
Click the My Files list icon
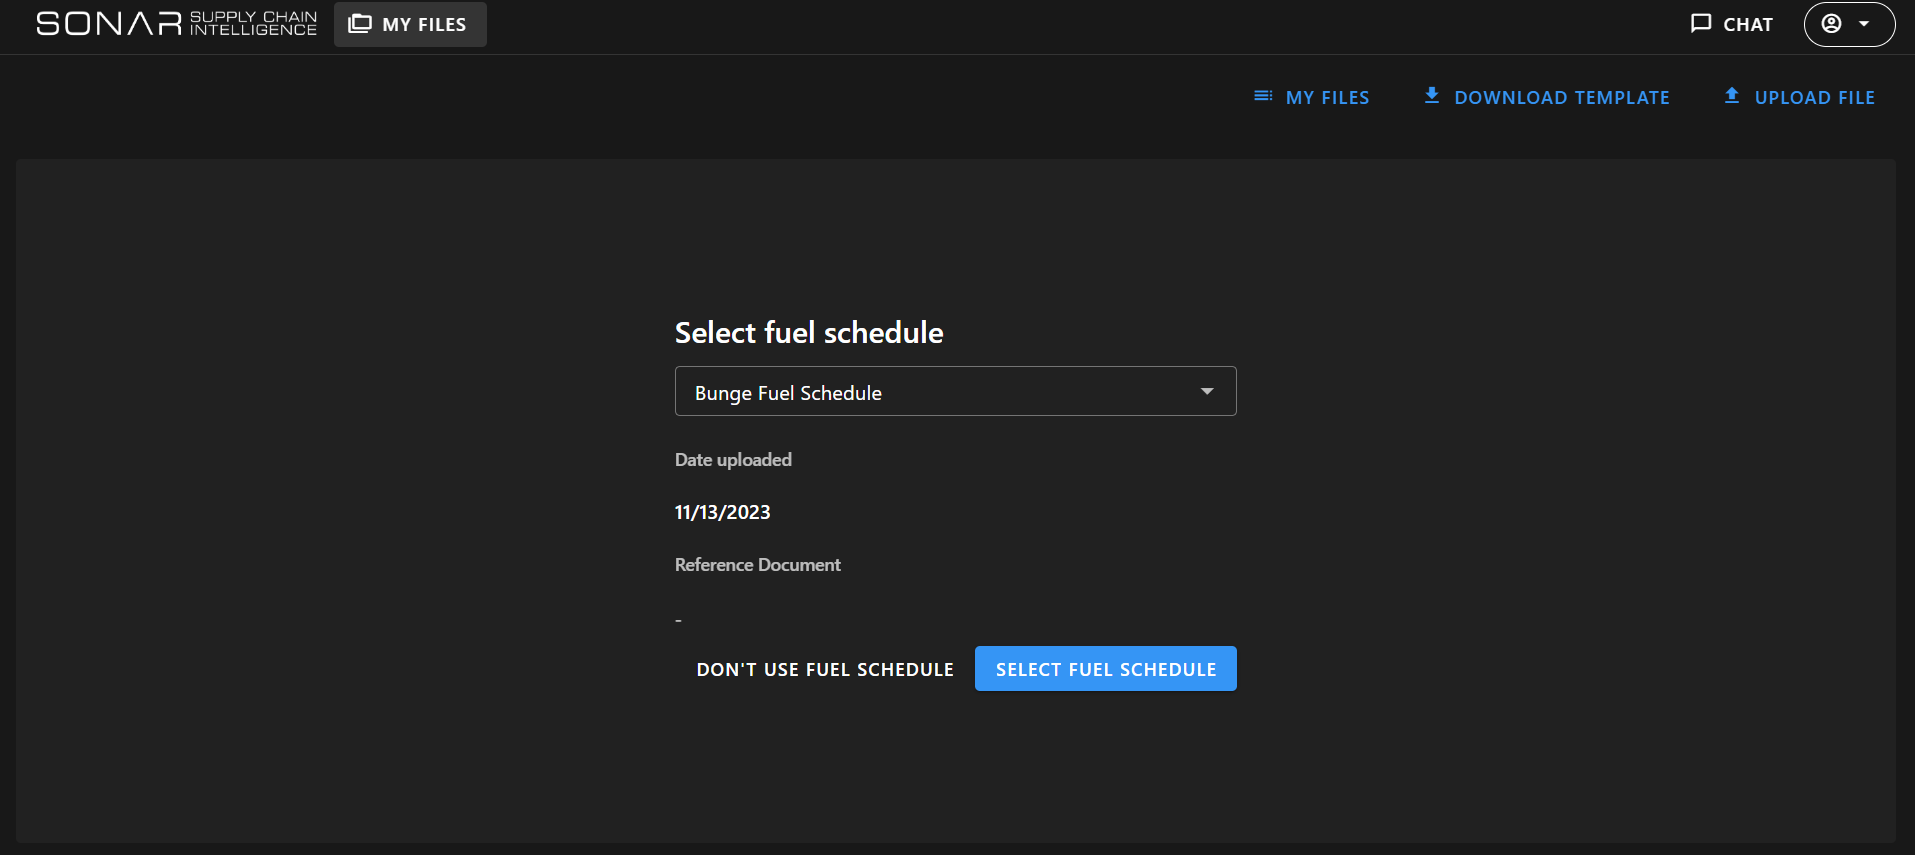coord(1263,97)
